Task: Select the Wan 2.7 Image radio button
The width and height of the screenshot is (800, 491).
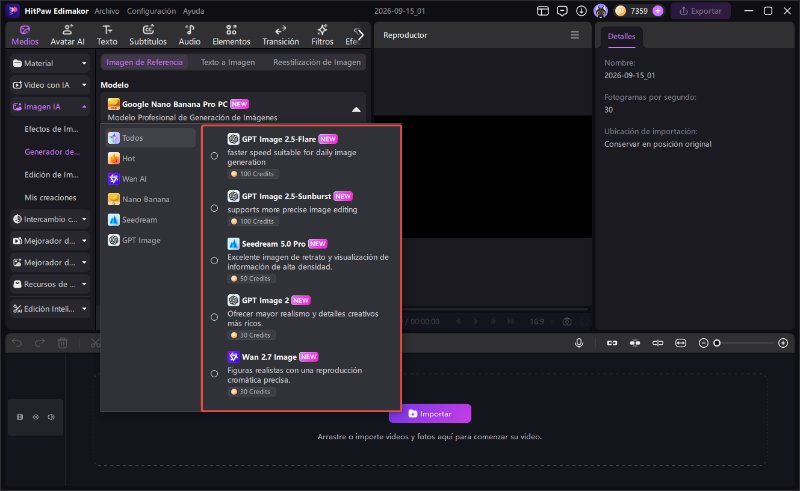Action: (214, 374)
